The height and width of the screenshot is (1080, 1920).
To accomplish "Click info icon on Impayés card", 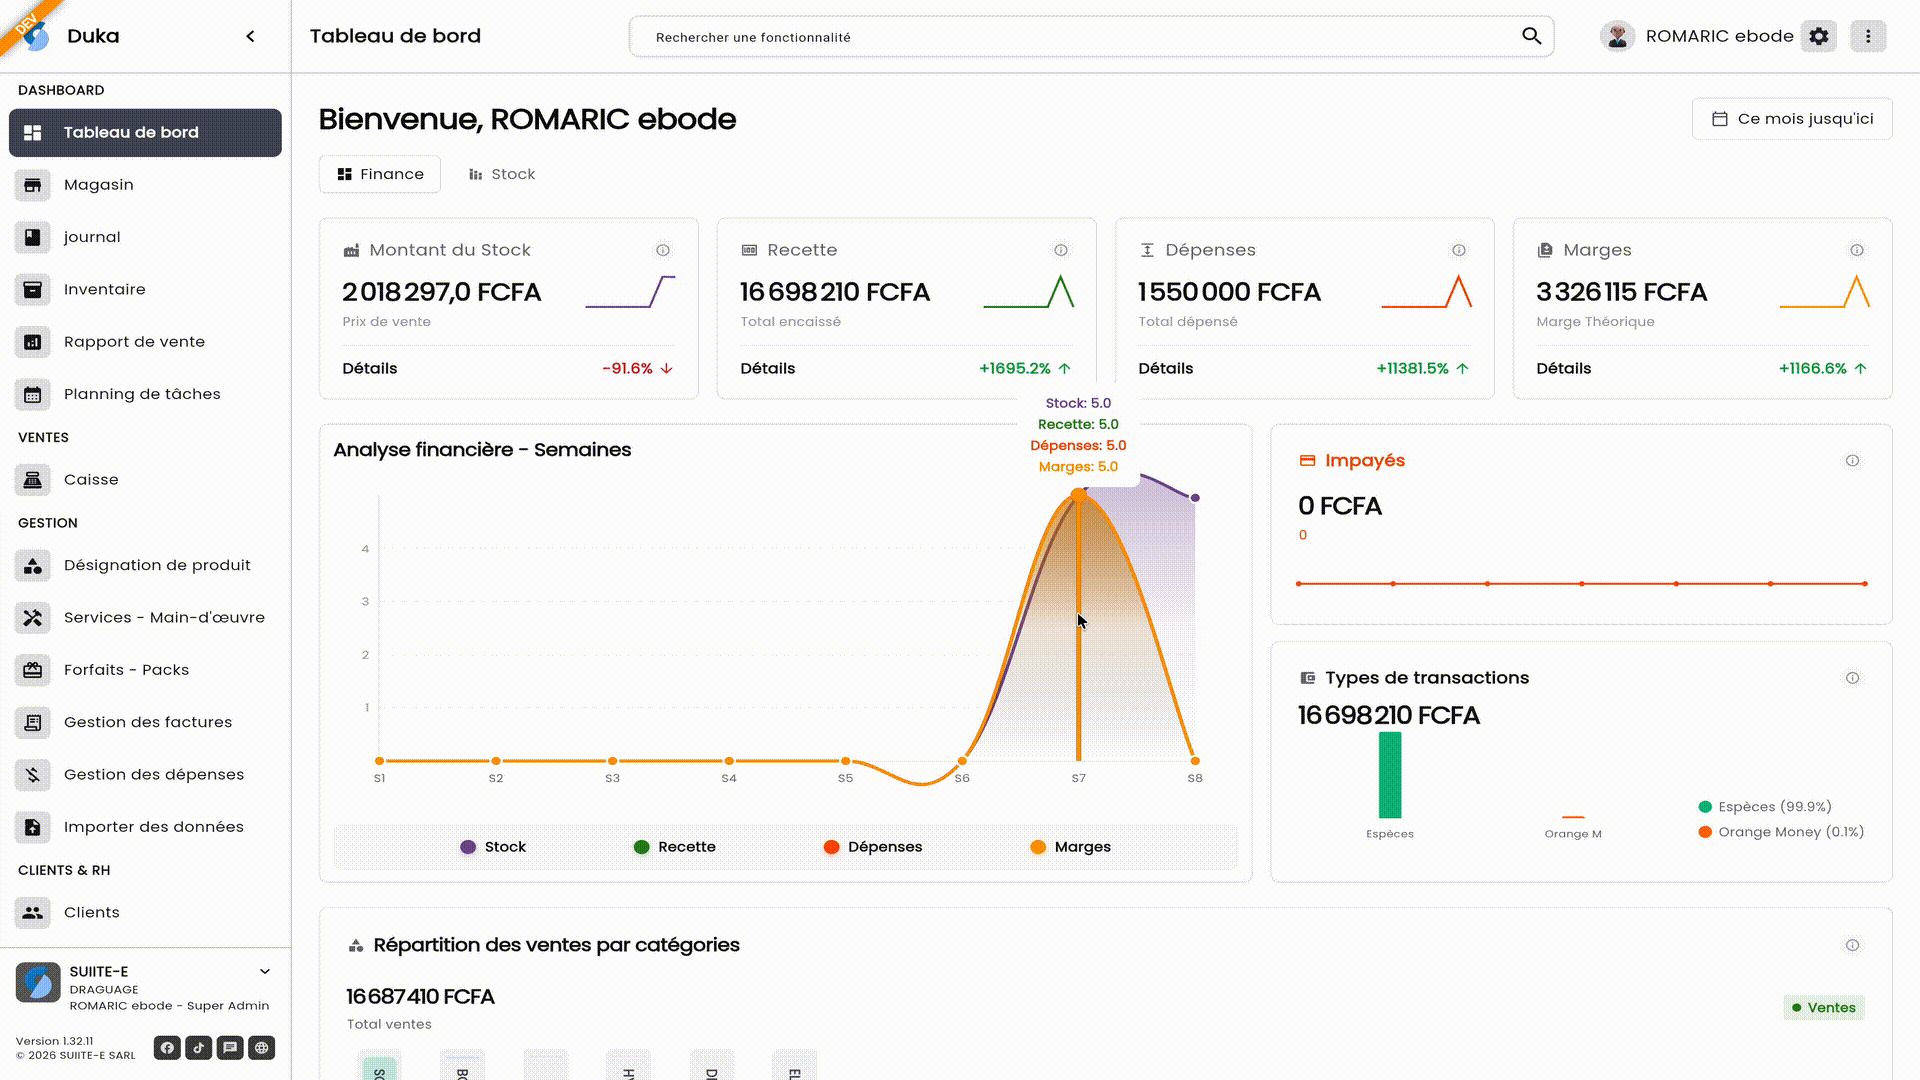I will tap(1852, 461).
